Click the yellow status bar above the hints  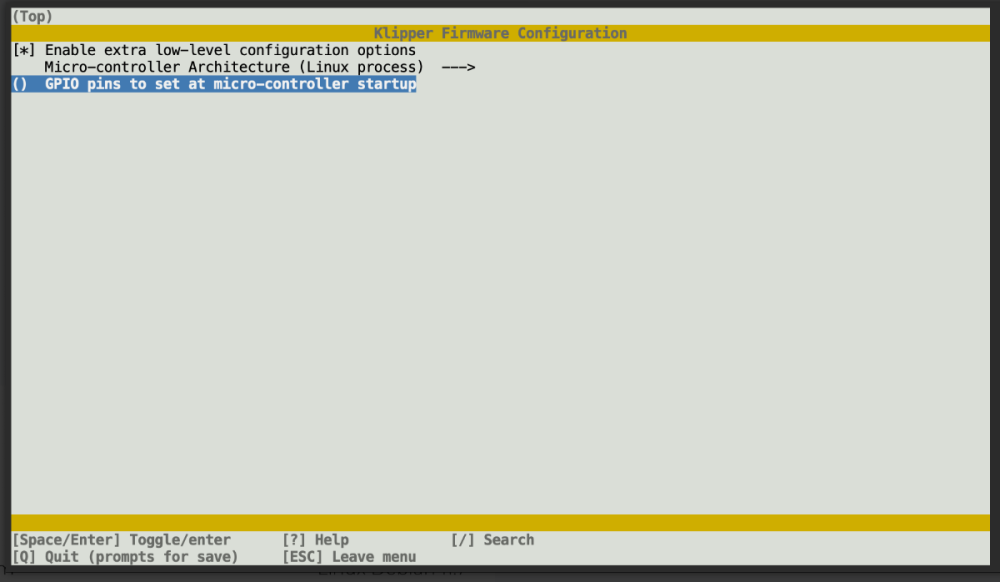(x=500, y=523)
